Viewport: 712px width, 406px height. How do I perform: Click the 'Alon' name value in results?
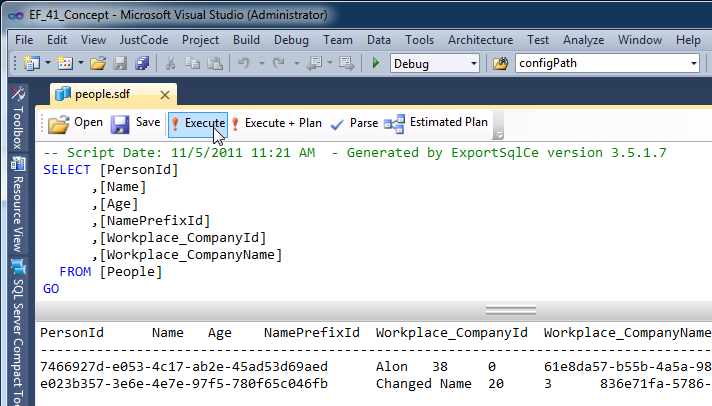coord(391,366)
